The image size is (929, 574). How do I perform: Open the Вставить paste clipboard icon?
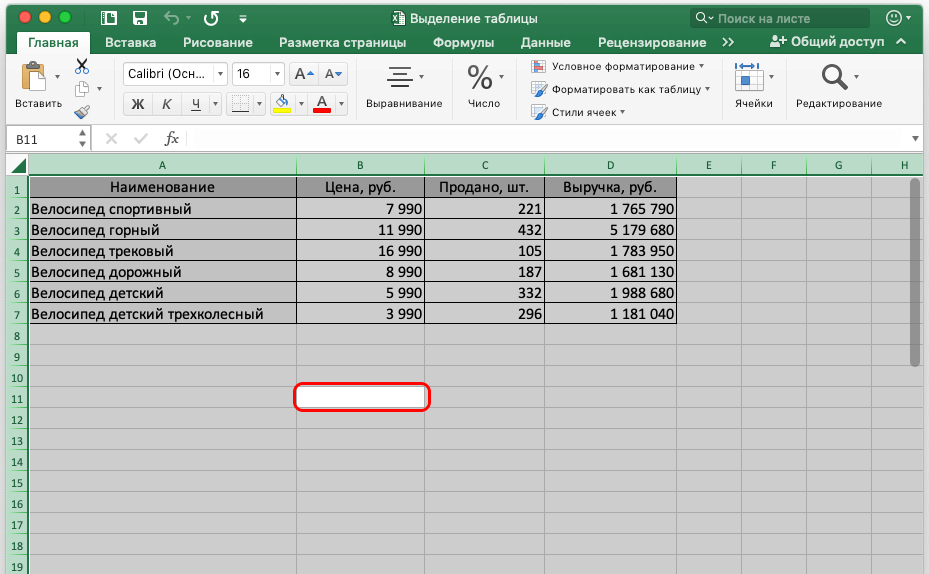pyautogui.click(x=33, y=77)
